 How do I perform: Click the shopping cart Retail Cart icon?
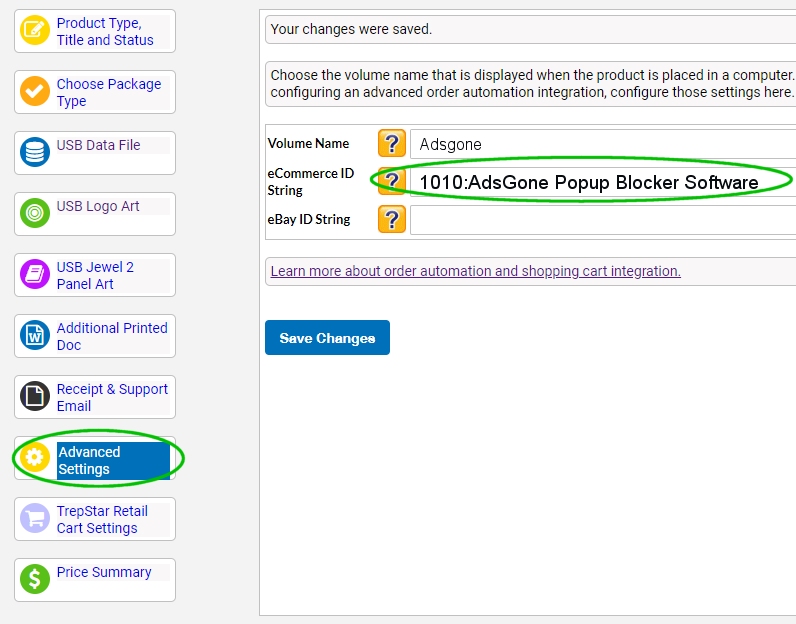[35, 518]
